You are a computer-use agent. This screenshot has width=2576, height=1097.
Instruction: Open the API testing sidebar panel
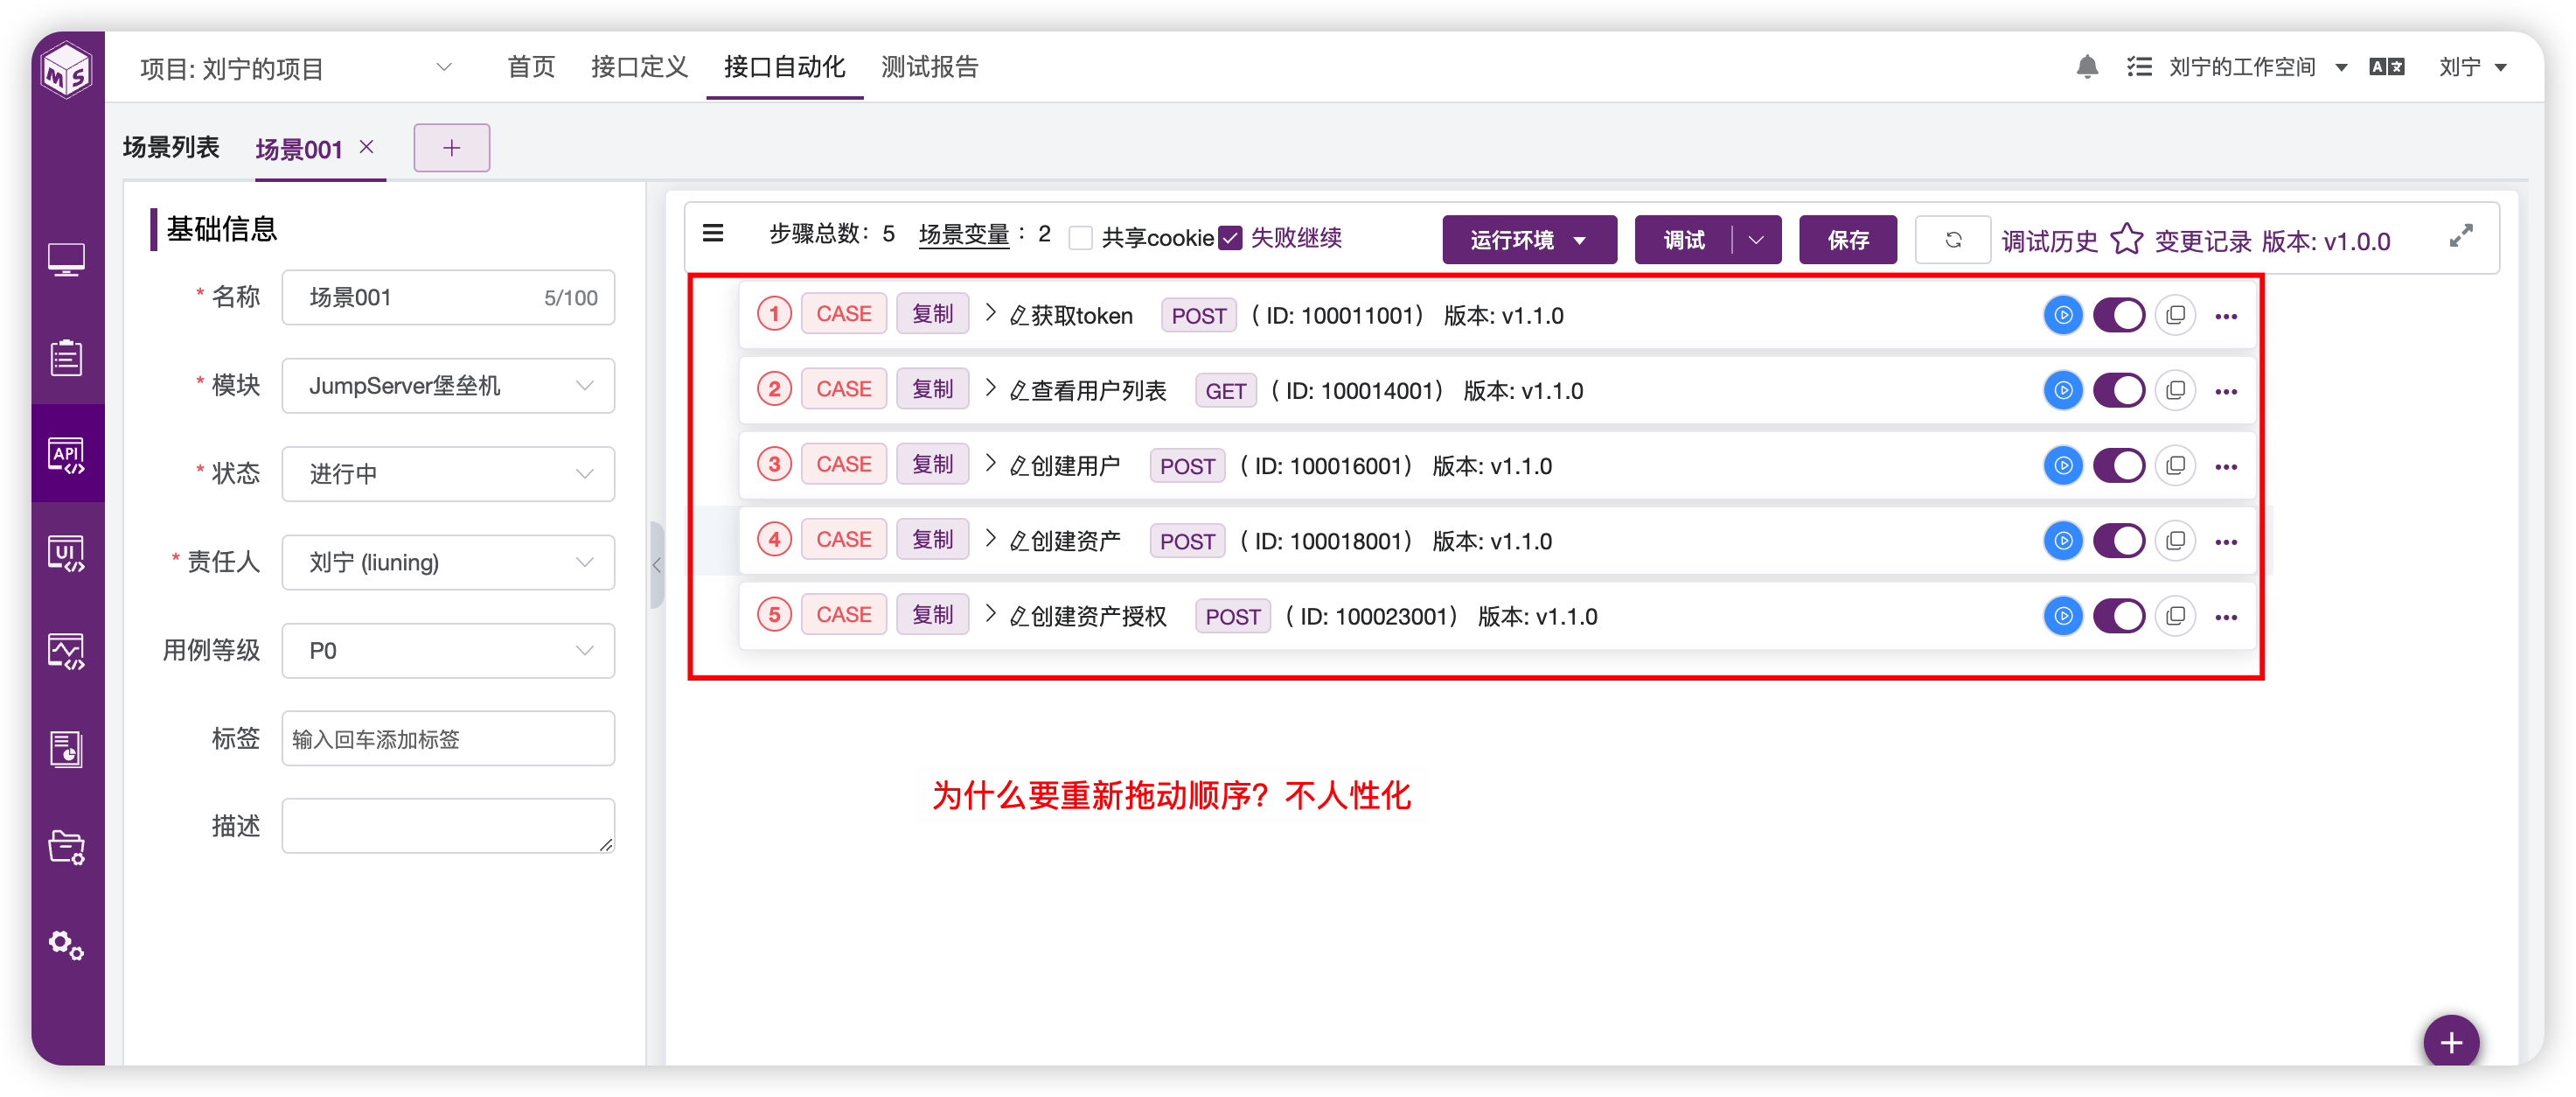click(x=67, y=453)
